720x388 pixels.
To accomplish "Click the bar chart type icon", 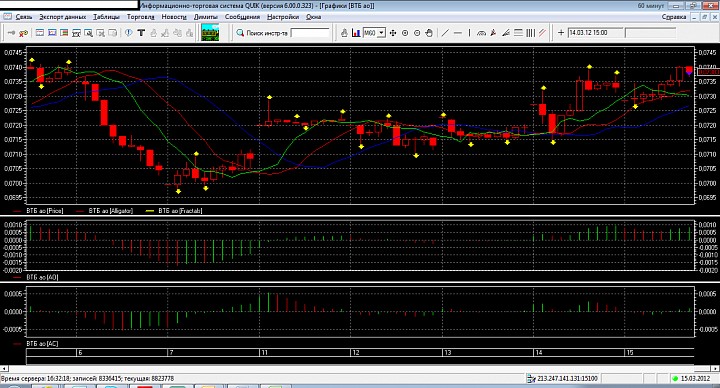I will click(356, 33).
